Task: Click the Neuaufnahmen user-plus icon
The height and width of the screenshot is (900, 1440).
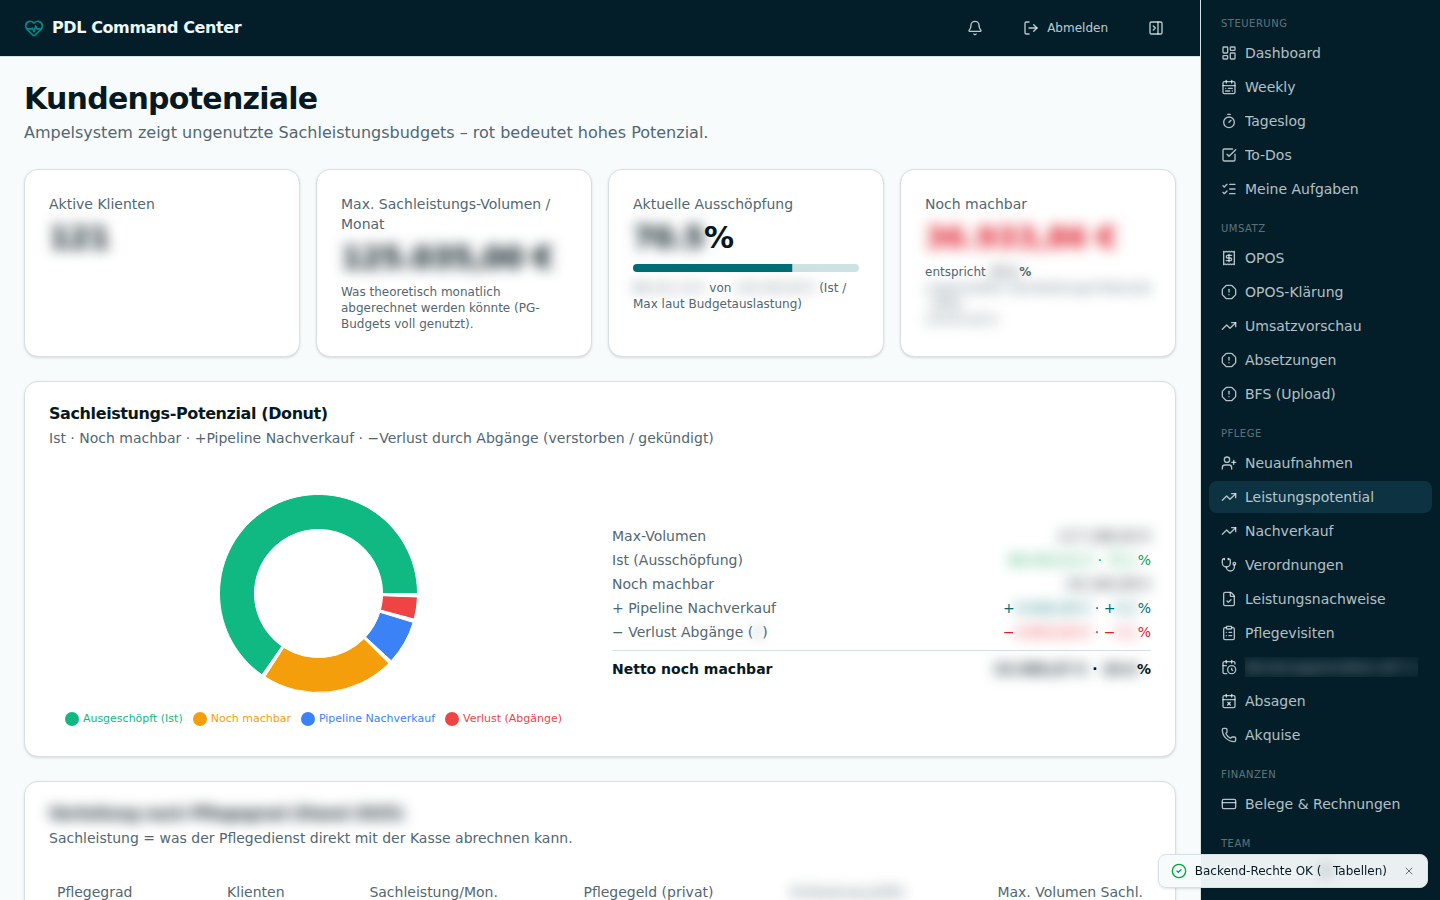Action: [1229, 463]
